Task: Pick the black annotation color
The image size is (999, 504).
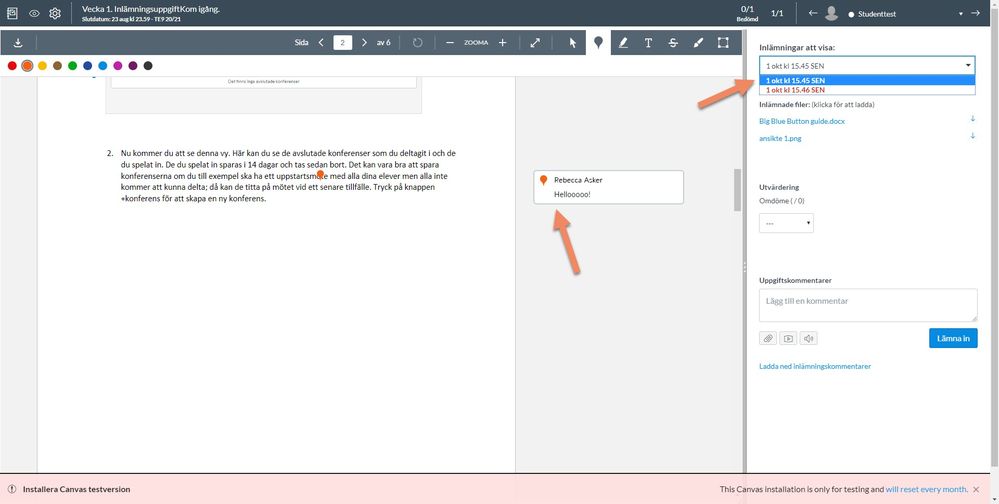Action: click(x=148, y=66)
